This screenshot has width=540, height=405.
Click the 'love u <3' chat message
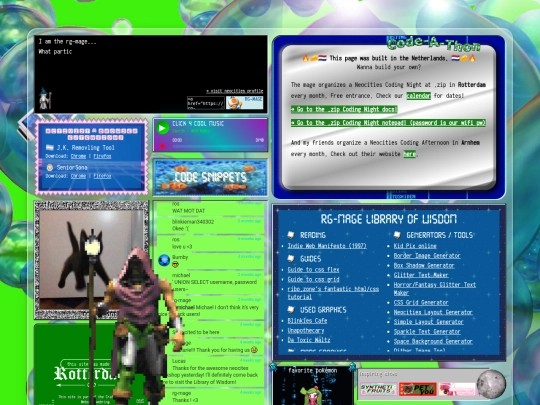click(x=182, y=247)
